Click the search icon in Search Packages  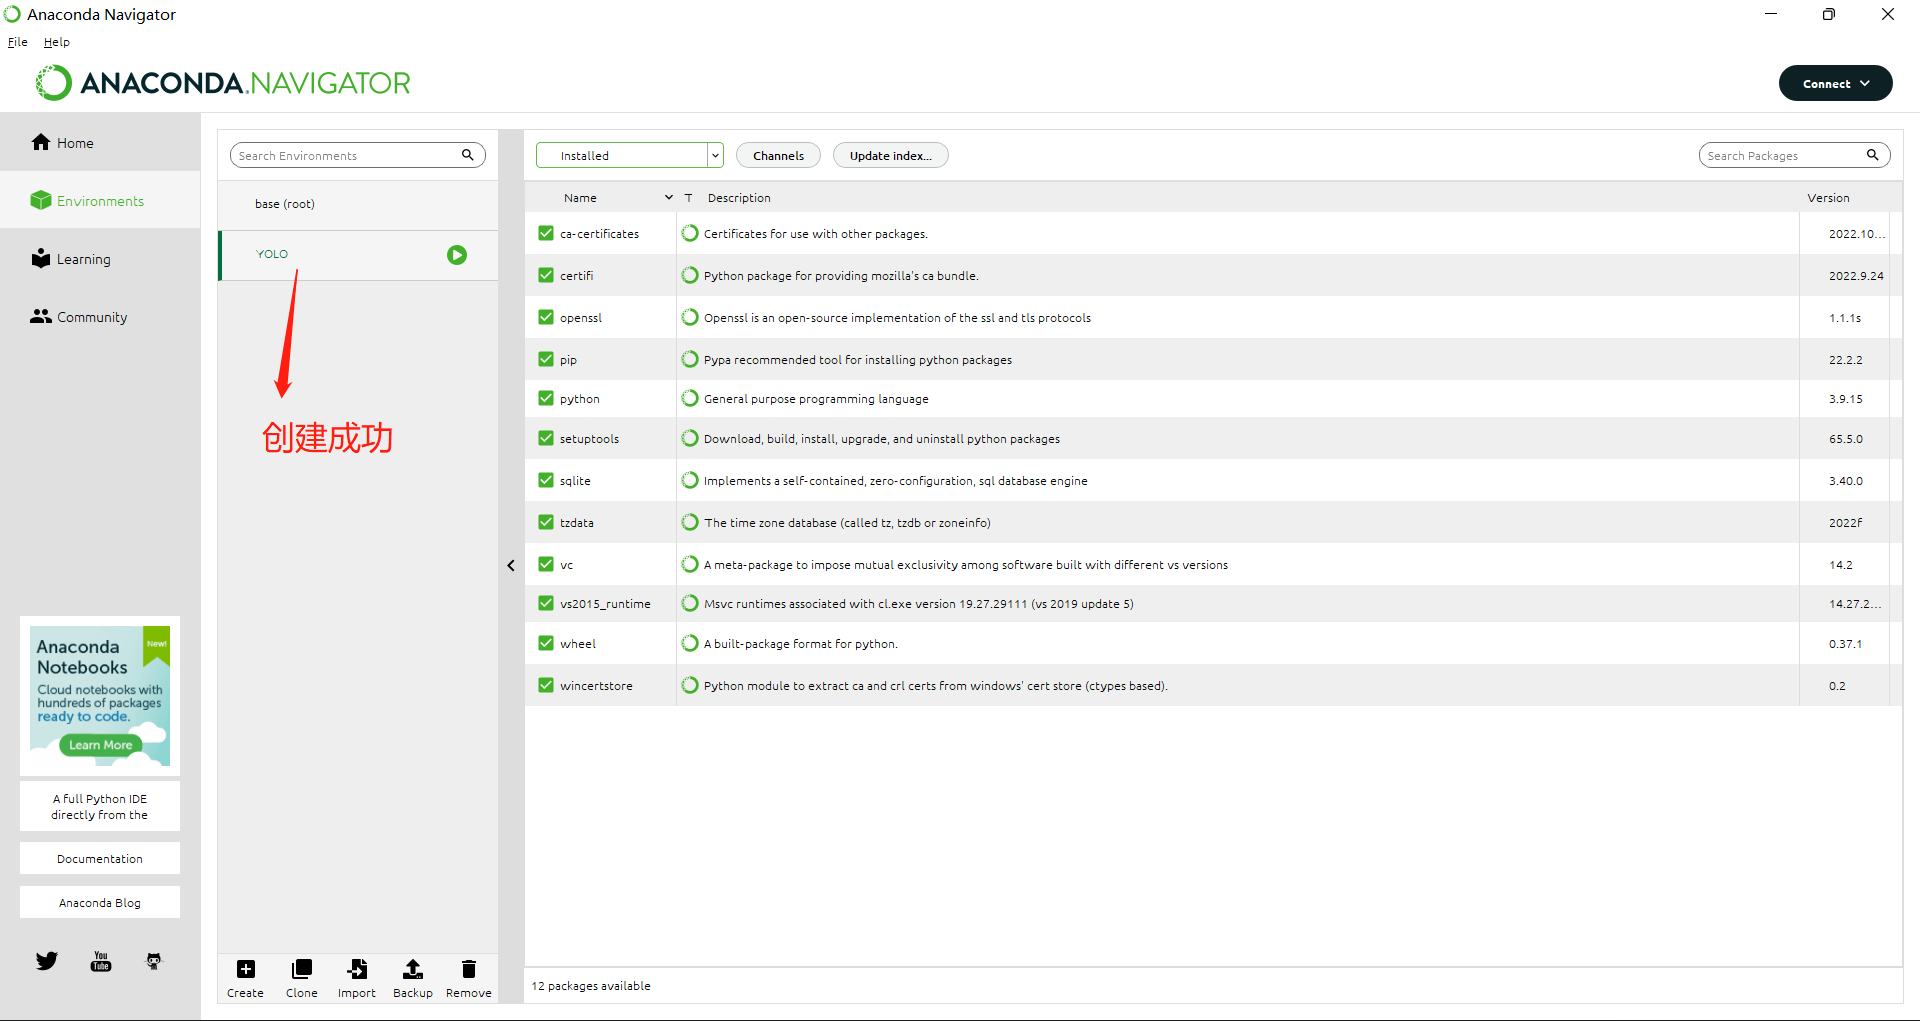(1872, 155)
